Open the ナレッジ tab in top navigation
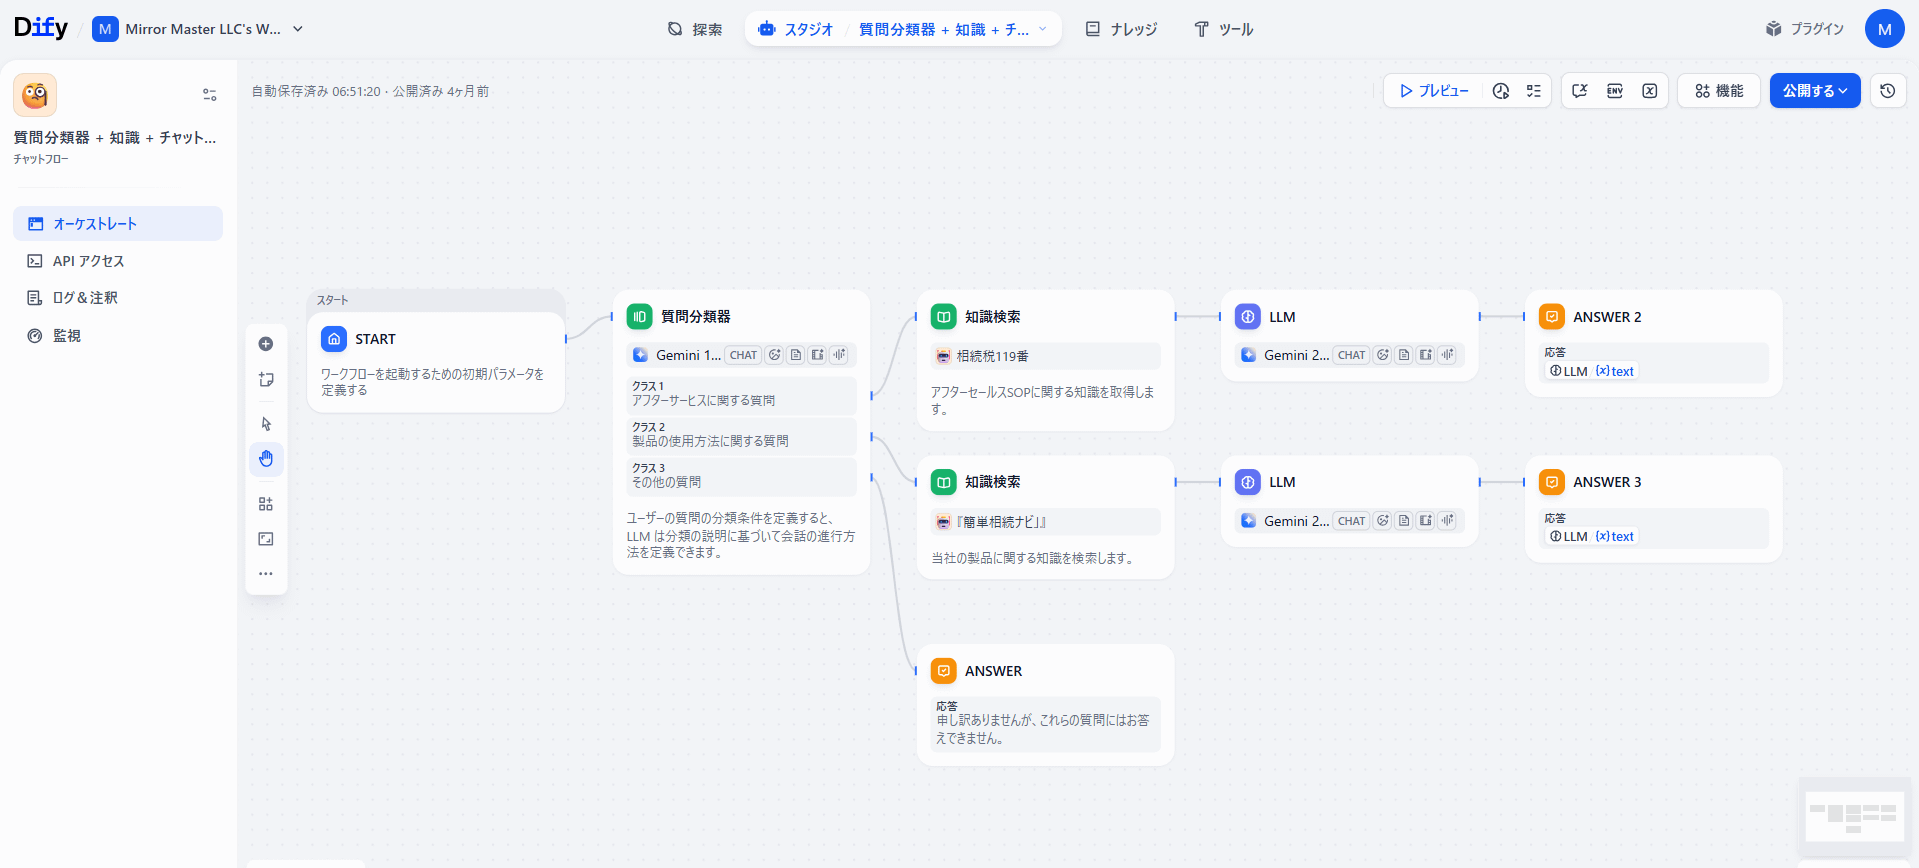Image resolution: width=1919 pixels, height=868 pixels. (1121, 29)
